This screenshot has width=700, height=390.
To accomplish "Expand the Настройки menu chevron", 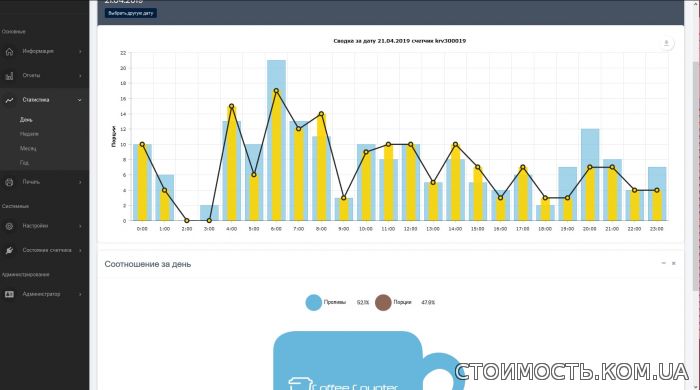I will tap(80, 226).
